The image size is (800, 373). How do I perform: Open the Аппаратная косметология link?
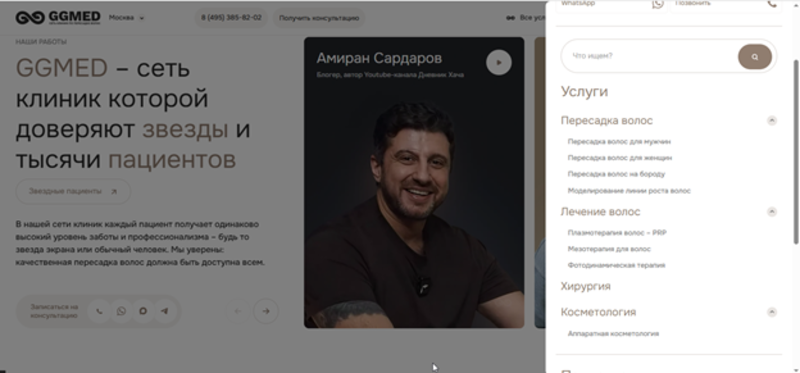(613, 334)
